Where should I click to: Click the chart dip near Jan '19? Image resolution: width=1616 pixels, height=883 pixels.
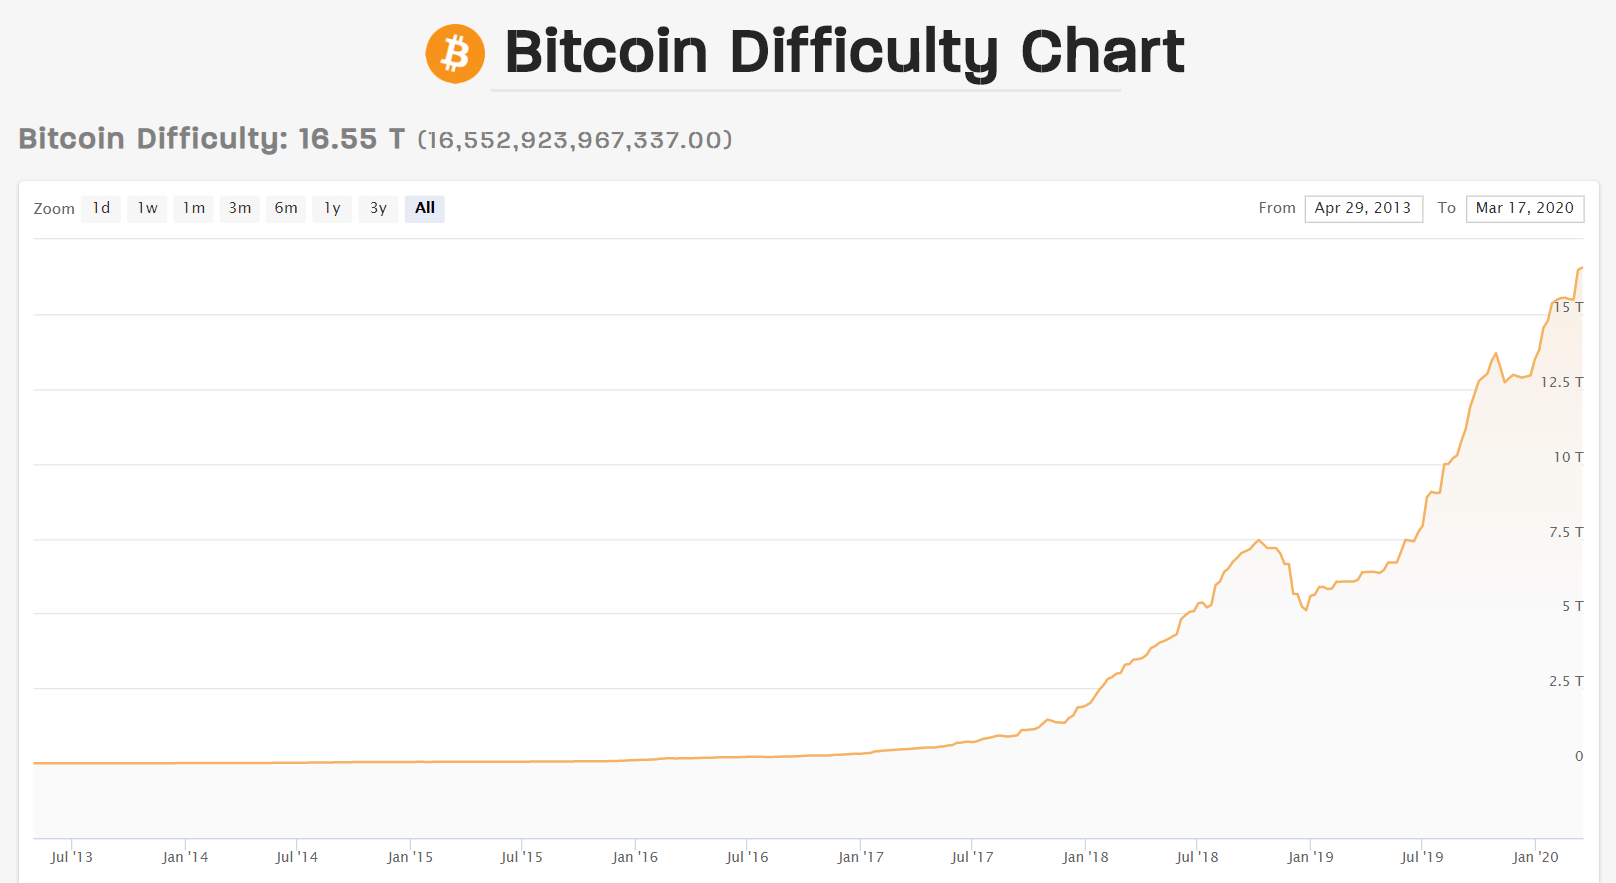pos(1305,610)
